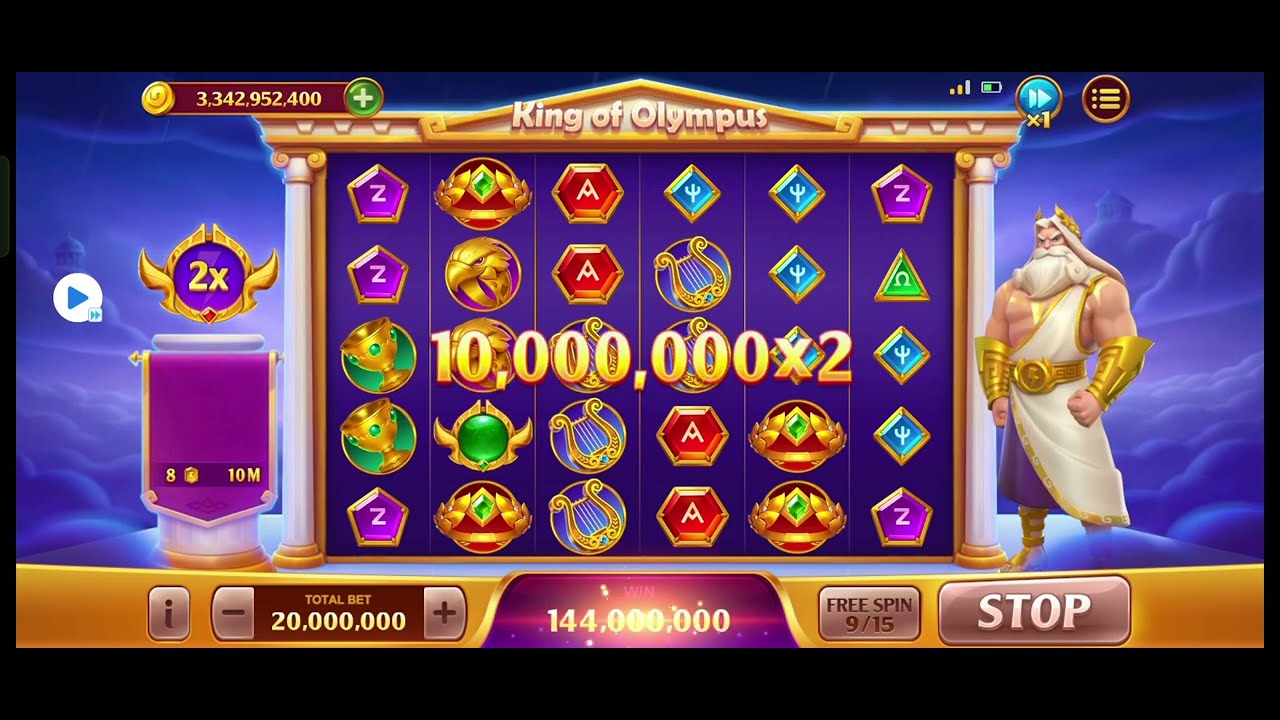Screen dimensions: 1280x720
Task: Tap the 144,000,000 win display
Action: click(x=638, y=620)
